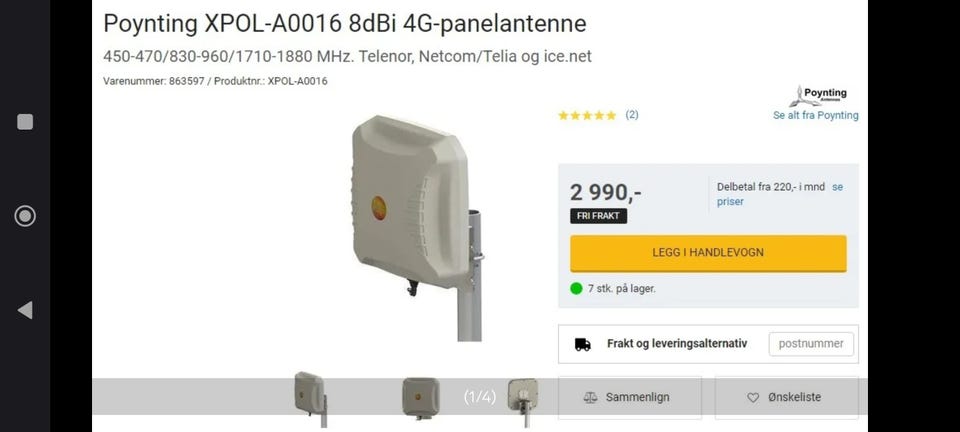The image size is (960, 432).
Task: Tap the Android home circle button
Action: pyautogui.click(x=25, y=216)
